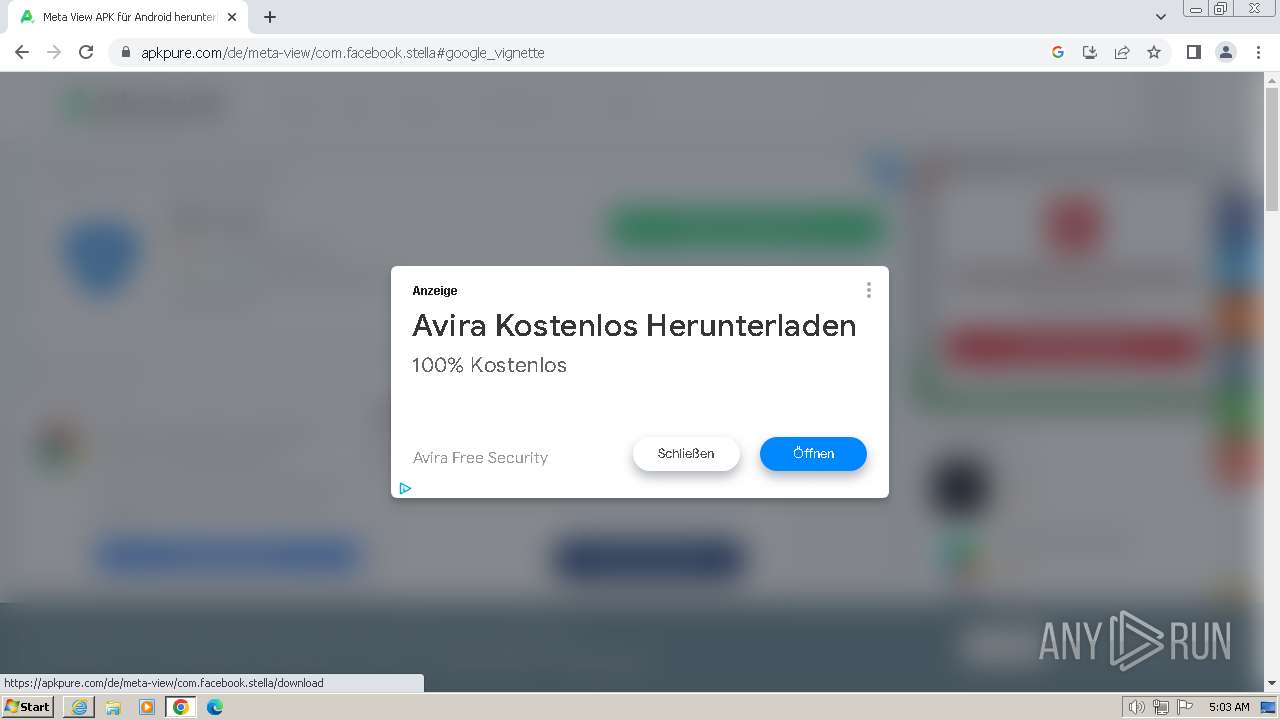Go back to the previous page

point(22,52)
